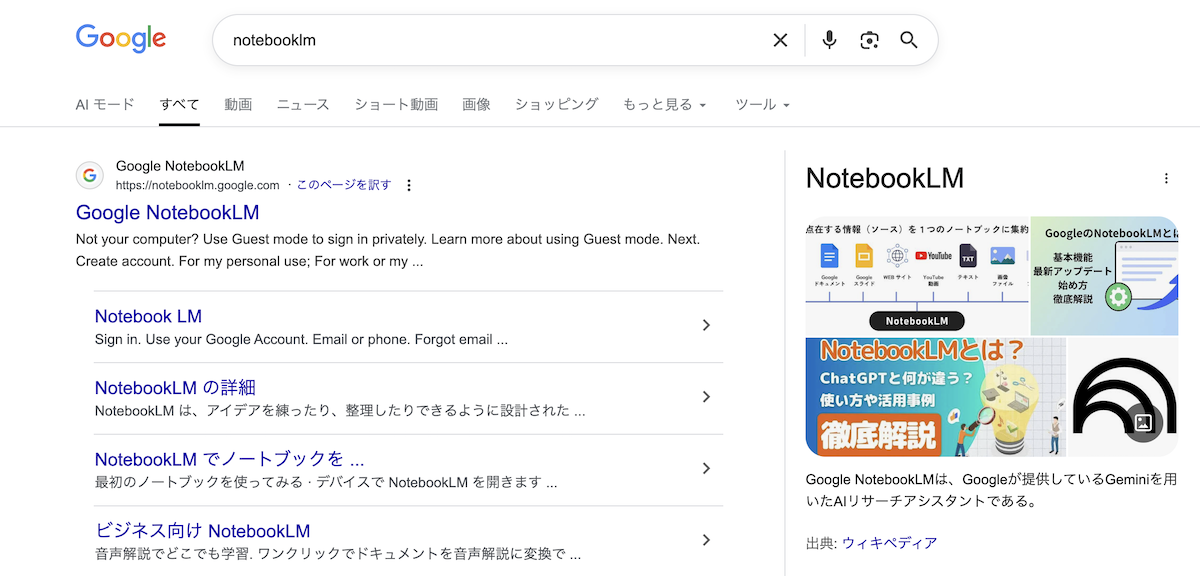
Task: Expand the NotebookLM の詳細 chevron
Action: point(706,397)
